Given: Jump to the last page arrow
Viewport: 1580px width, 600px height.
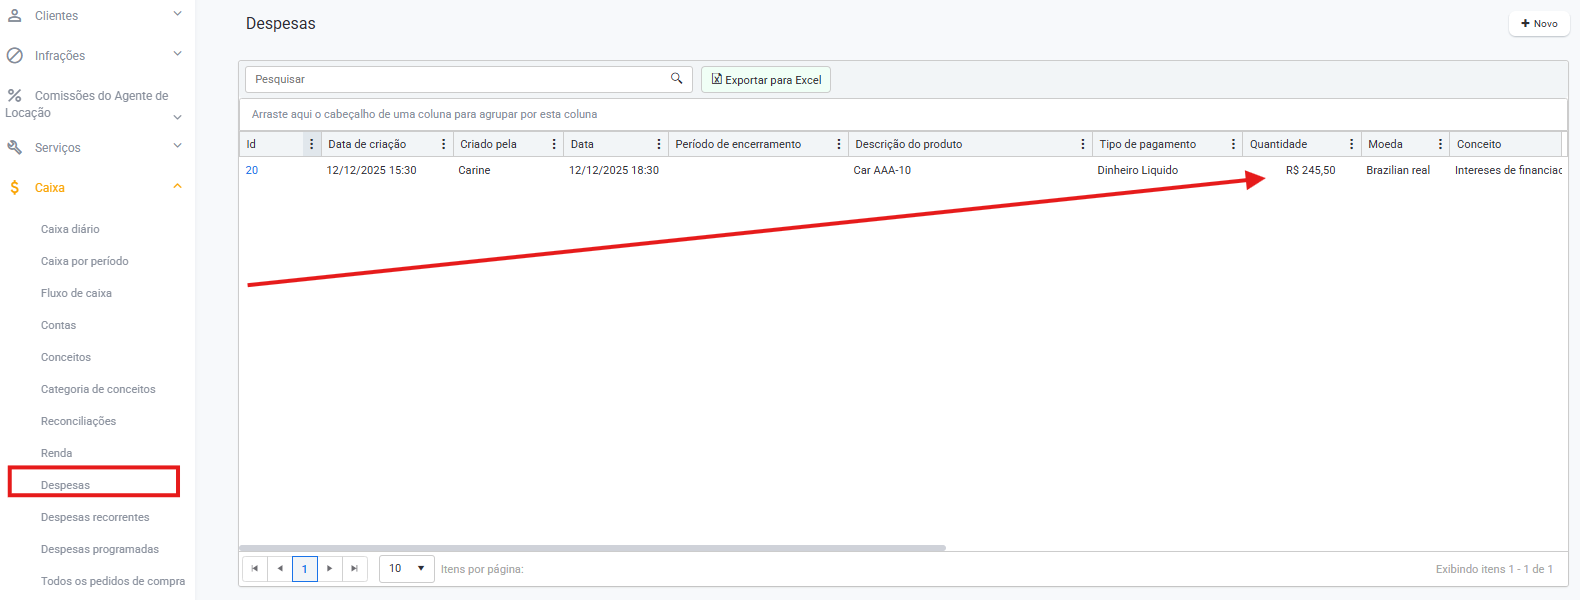Looking at the screenshot, I should point(354,568).
